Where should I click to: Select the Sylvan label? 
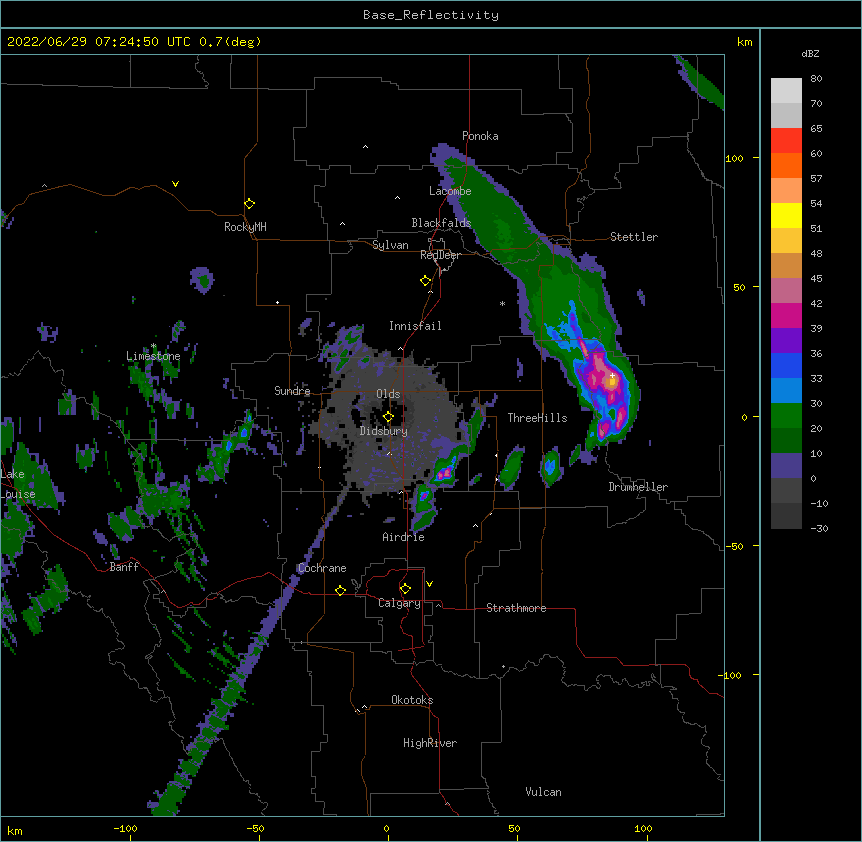coord(390,245)
